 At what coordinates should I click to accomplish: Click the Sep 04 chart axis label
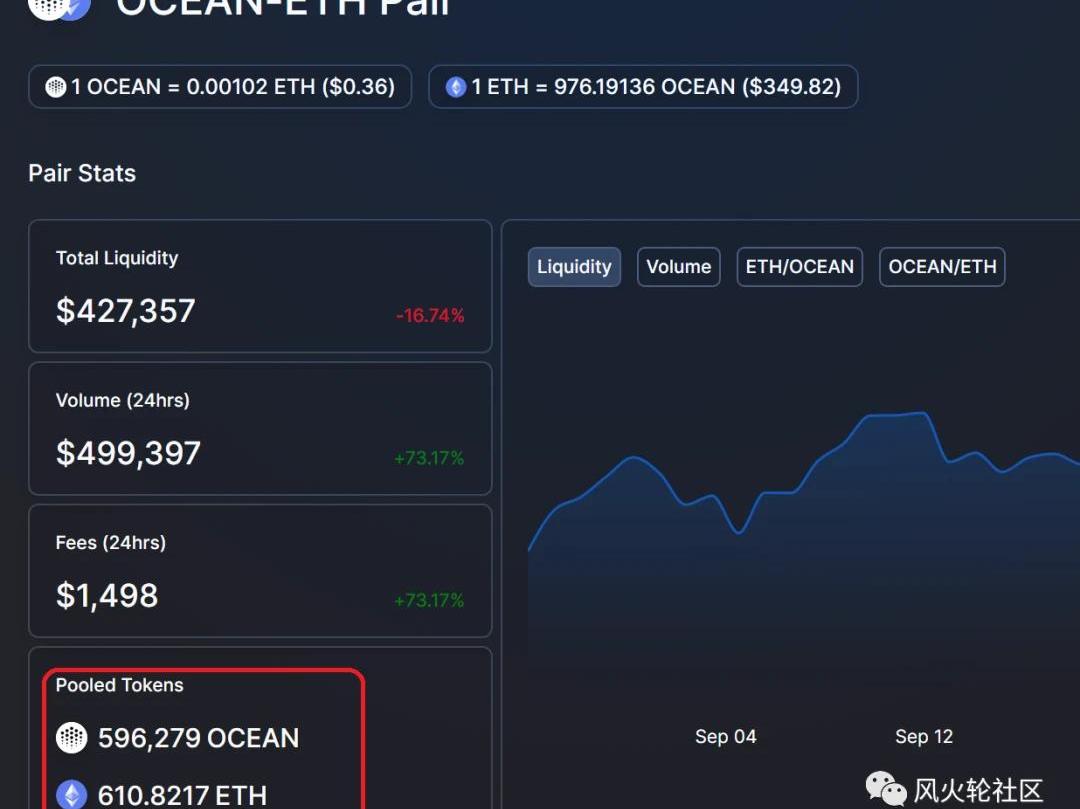pos(725,737)
